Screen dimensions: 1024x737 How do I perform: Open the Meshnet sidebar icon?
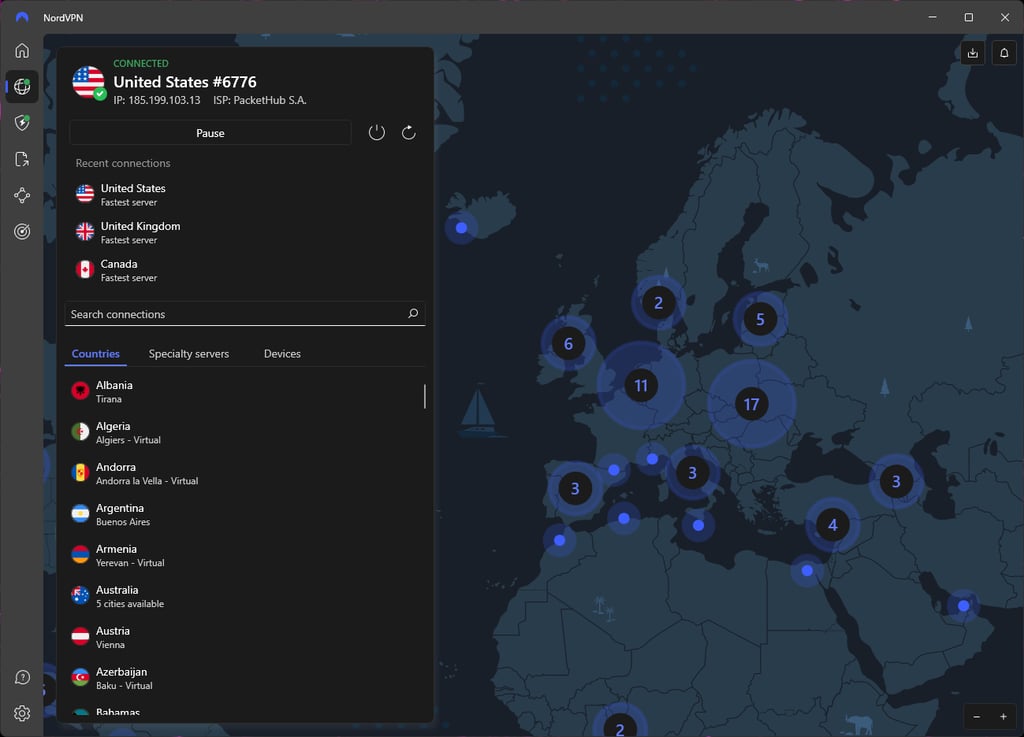[x=22, y=195]
